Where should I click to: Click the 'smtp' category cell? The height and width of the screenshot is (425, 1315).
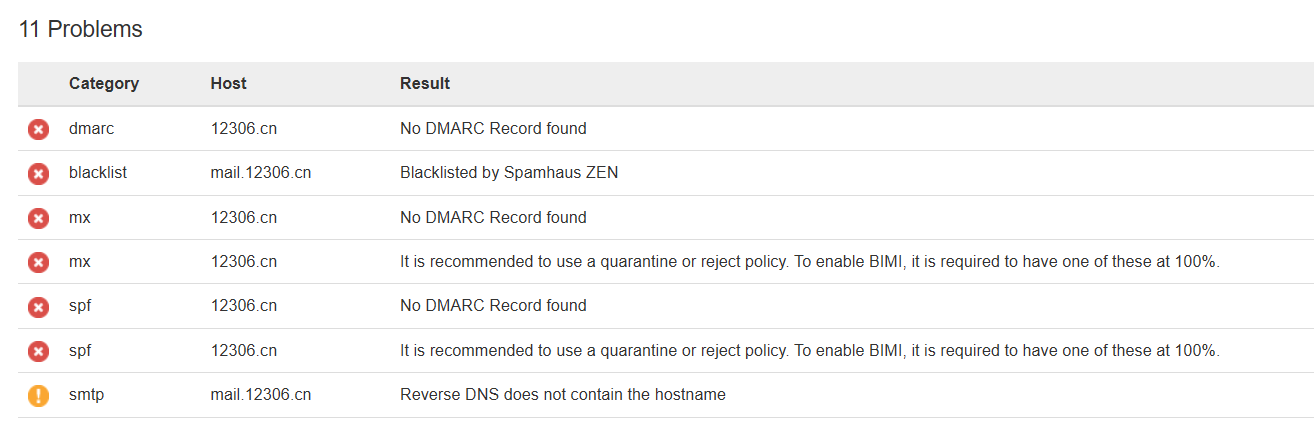(87, 395)
